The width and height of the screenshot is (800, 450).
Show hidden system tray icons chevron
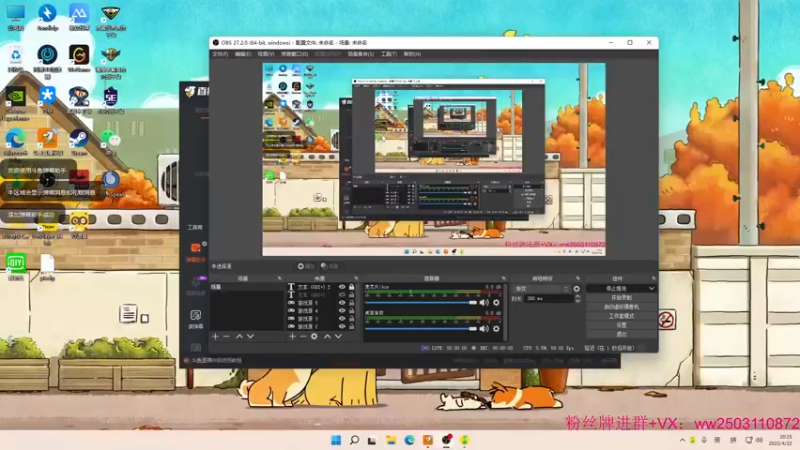(x=682, y=440)
